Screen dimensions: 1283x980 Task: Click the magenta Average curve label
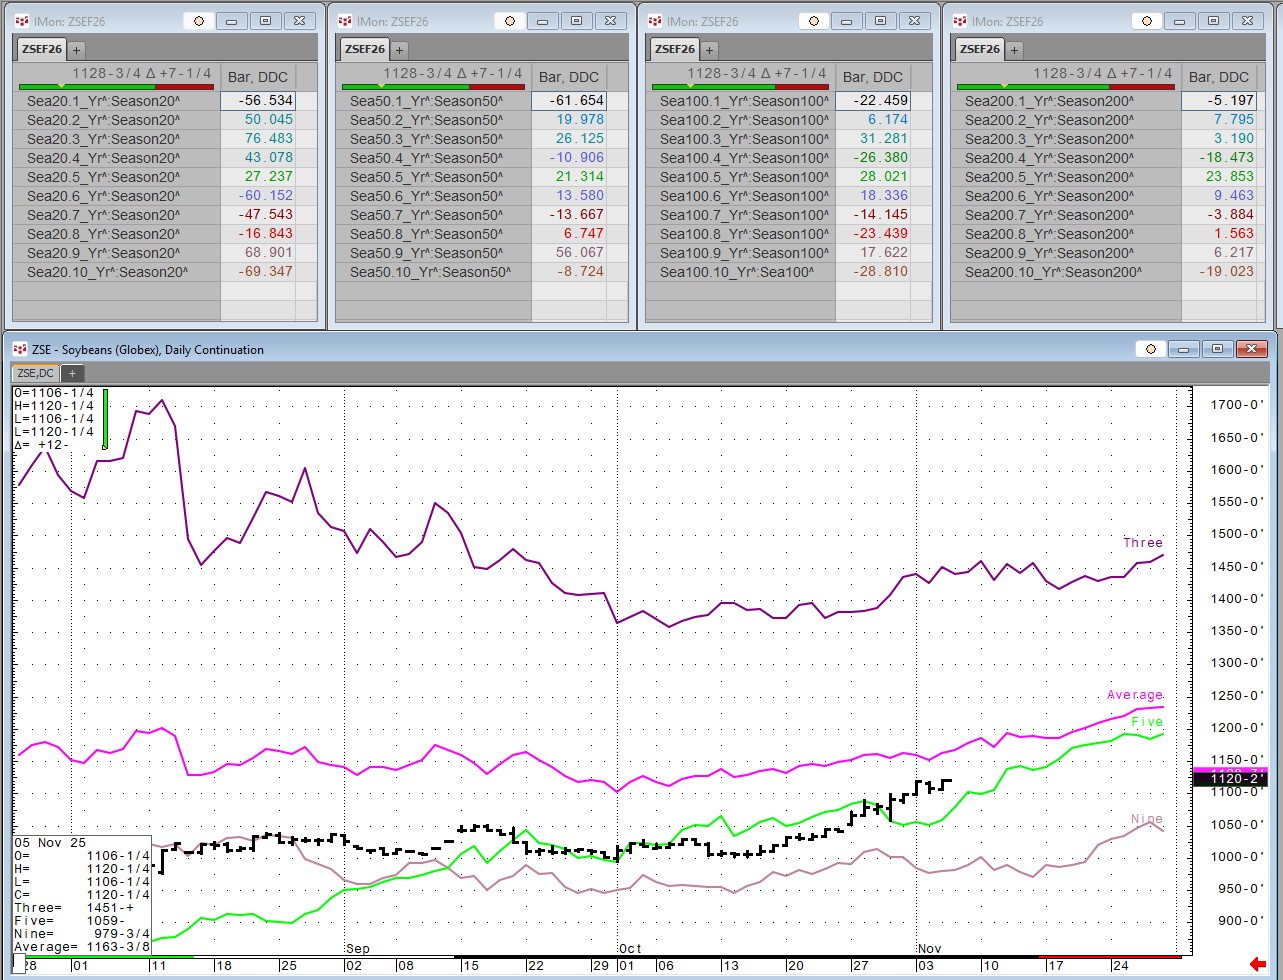pyautogui.click(x=1134, y=695)
